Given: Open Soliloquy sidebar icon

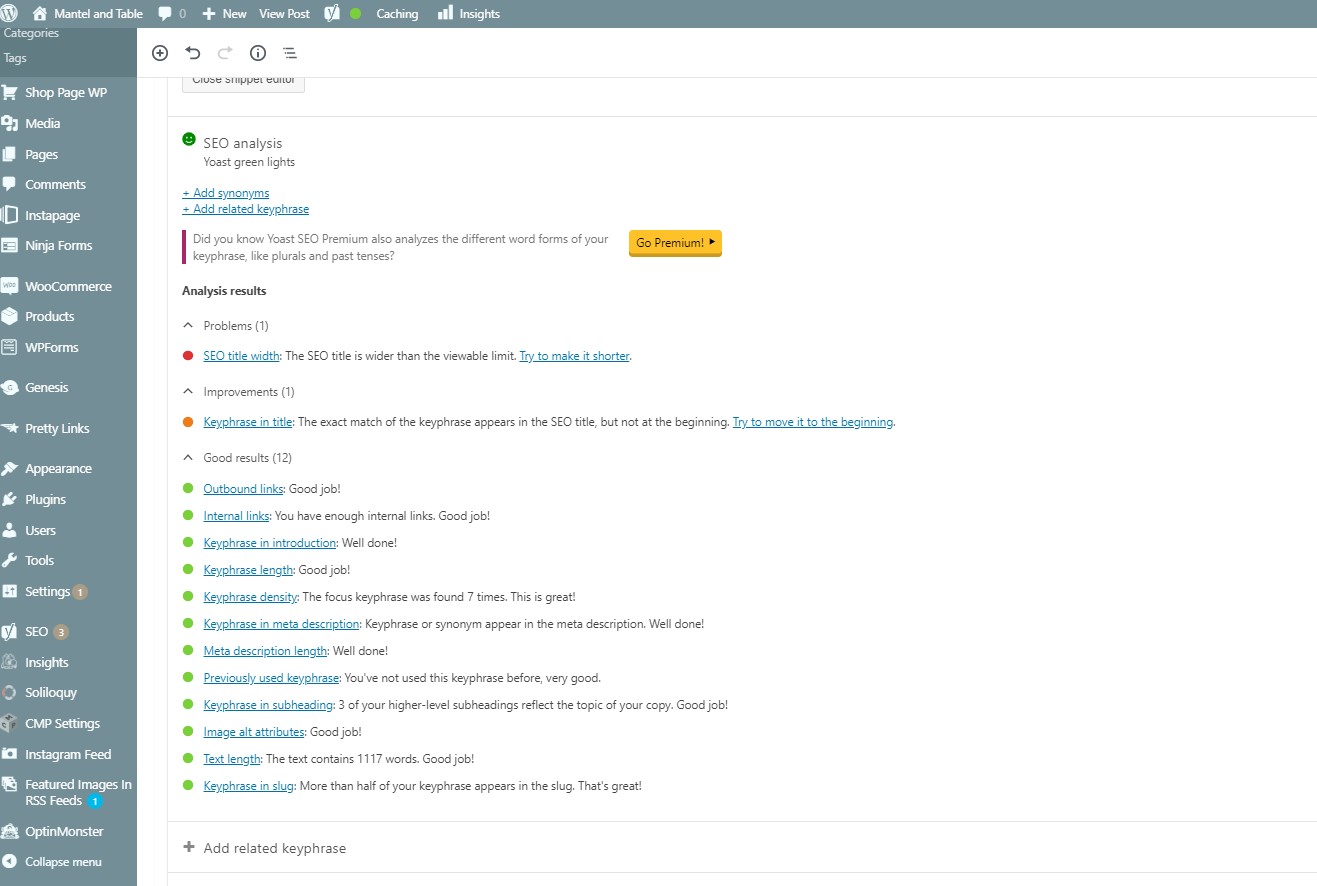Looking at the screenshot, I should point(10,692).
